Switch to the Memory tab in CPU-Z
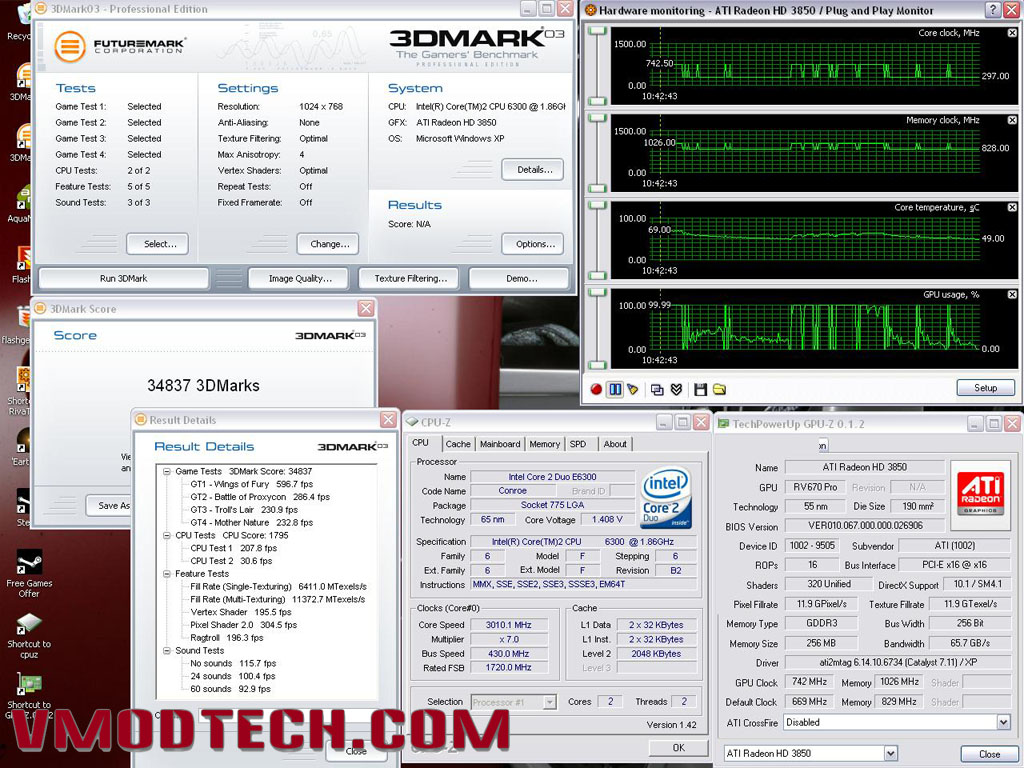Viewport: 1024px width, 768px height. [x=545, y=444]
